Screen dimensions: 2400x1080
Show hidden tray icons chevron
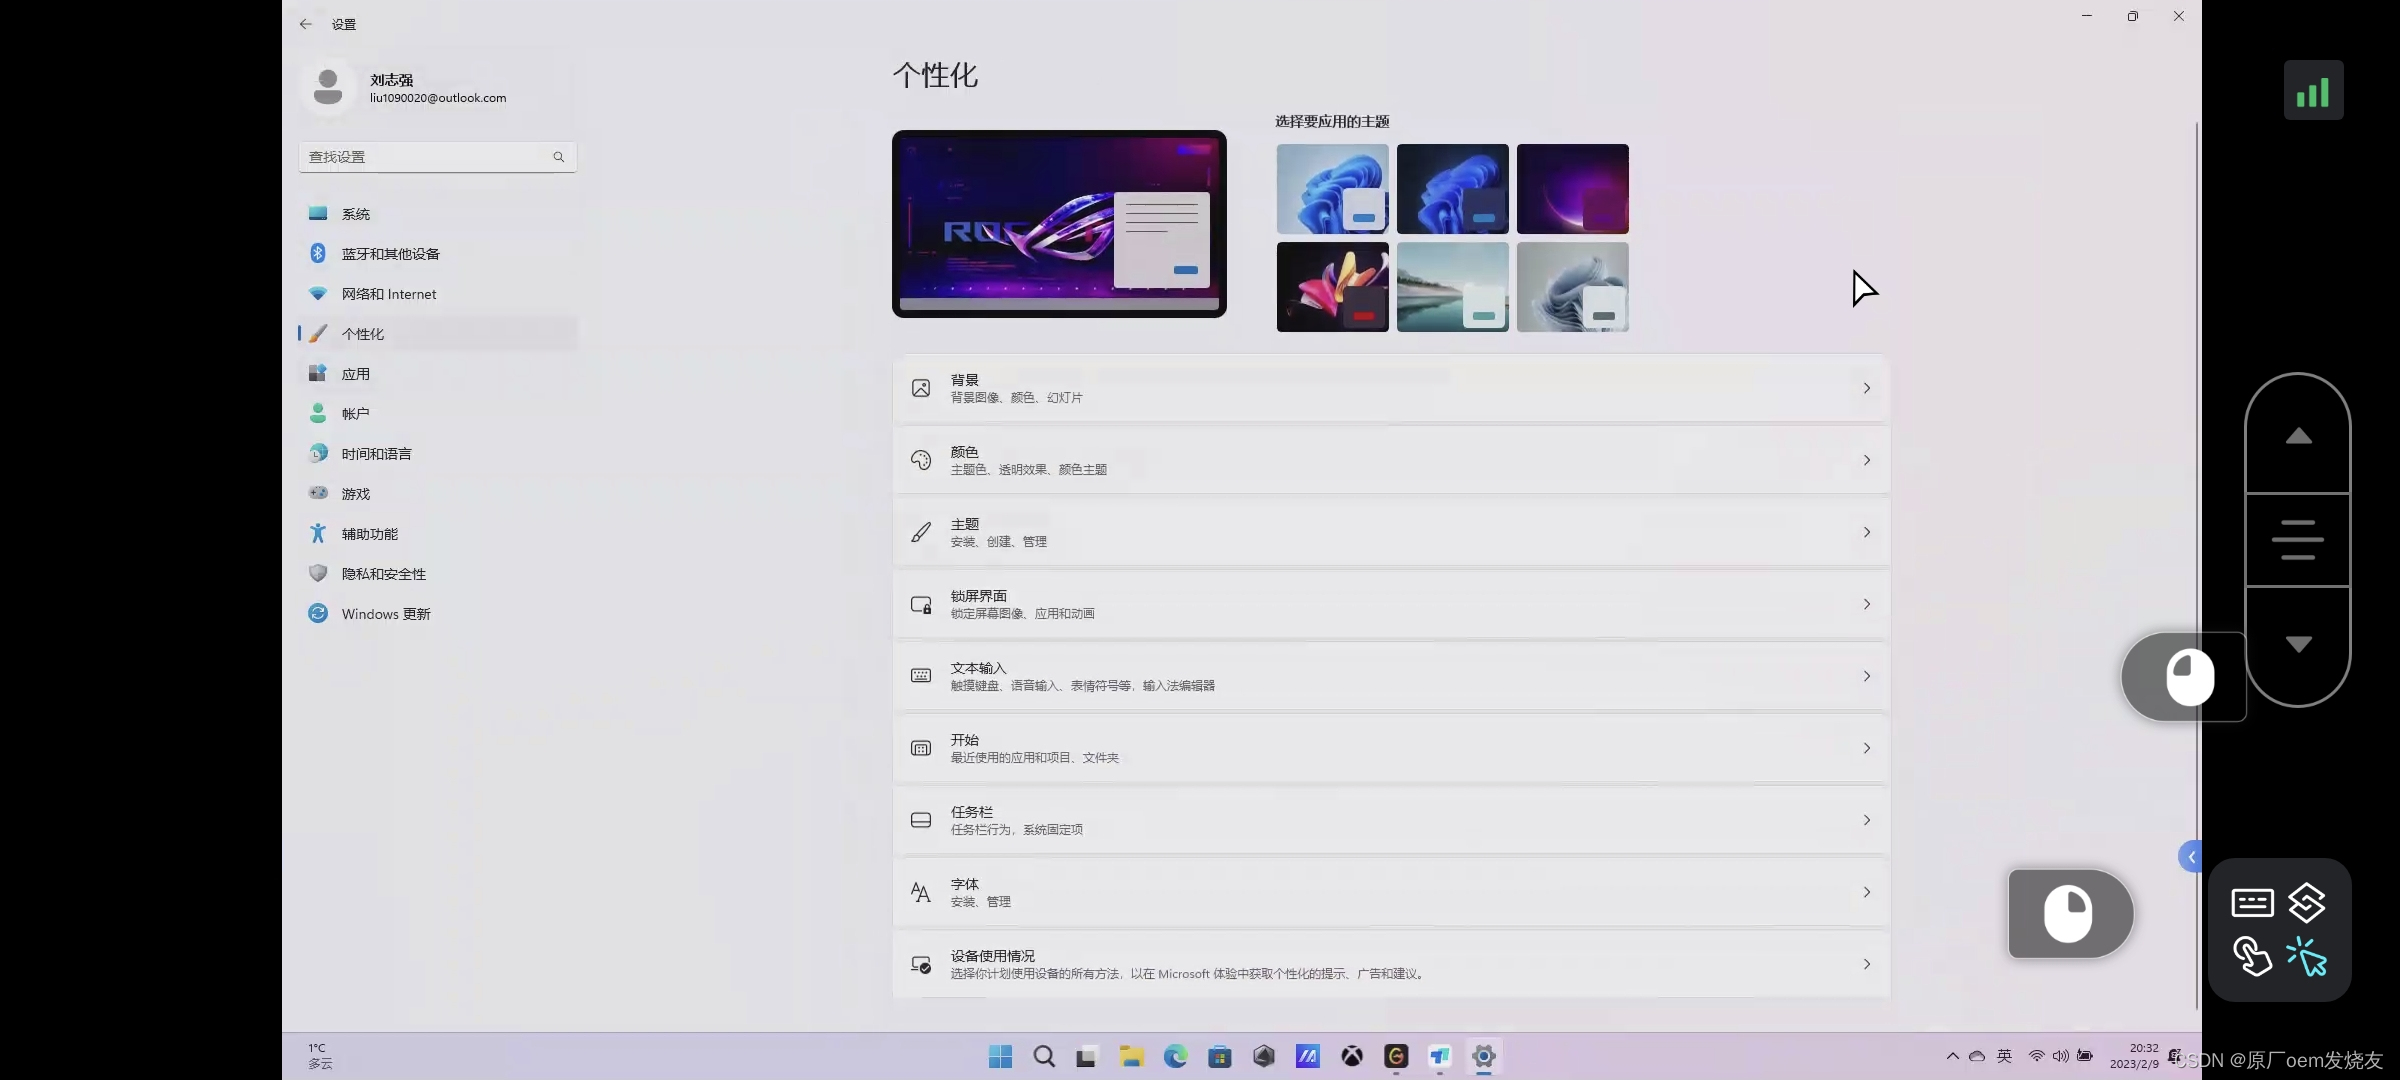pos(1952,1056)
